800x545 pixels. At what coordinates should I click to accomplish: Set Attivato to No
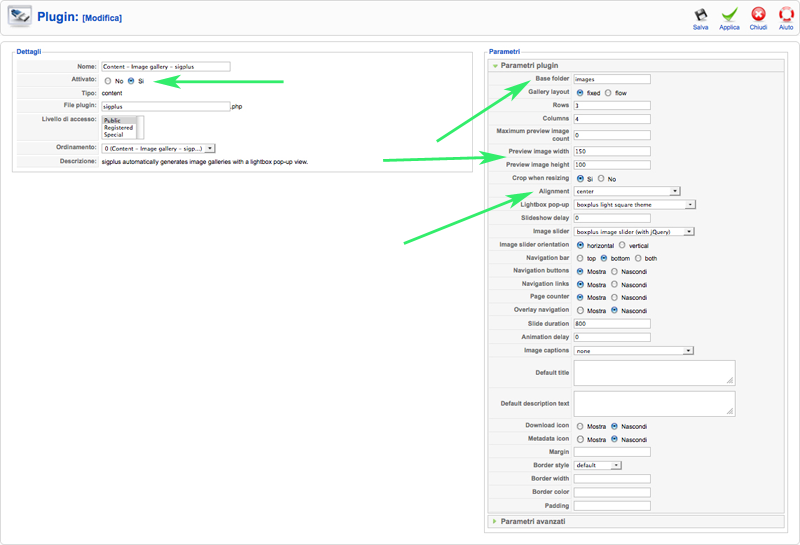(x=108, y=81)
